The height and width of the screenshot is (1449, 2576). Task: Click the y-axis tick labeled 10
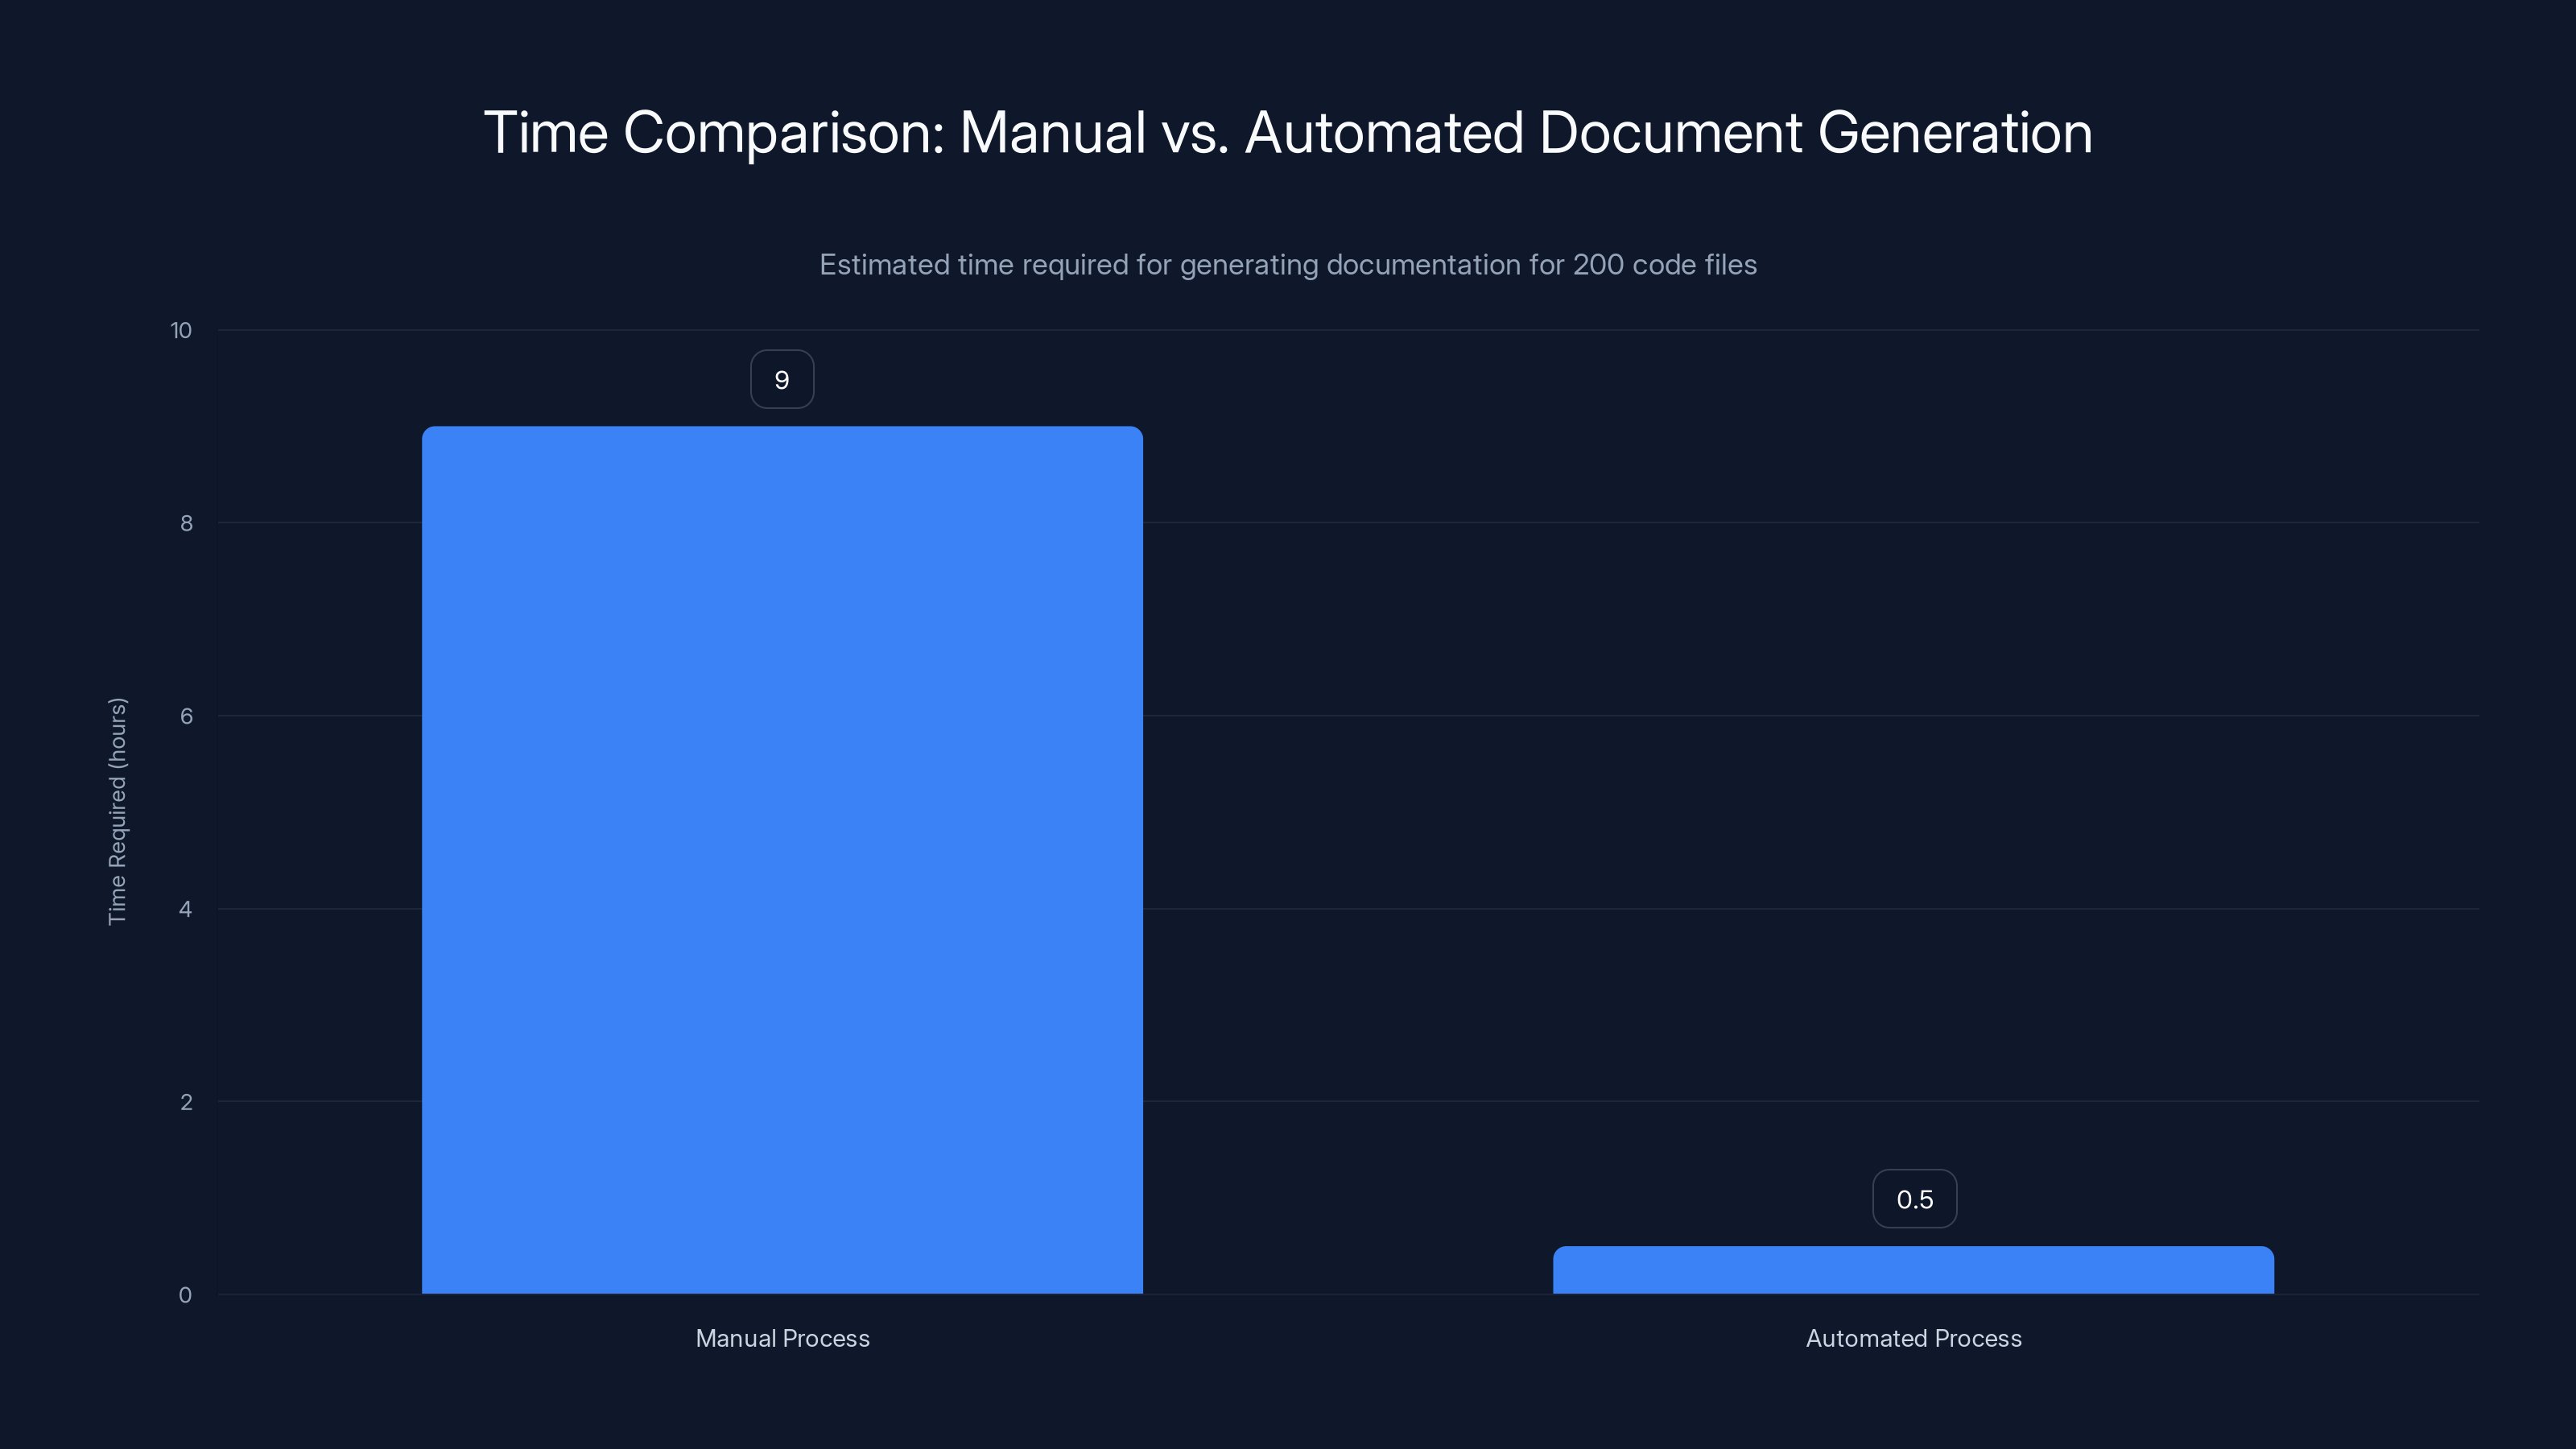pyautogui.click(x=183, y=330)
